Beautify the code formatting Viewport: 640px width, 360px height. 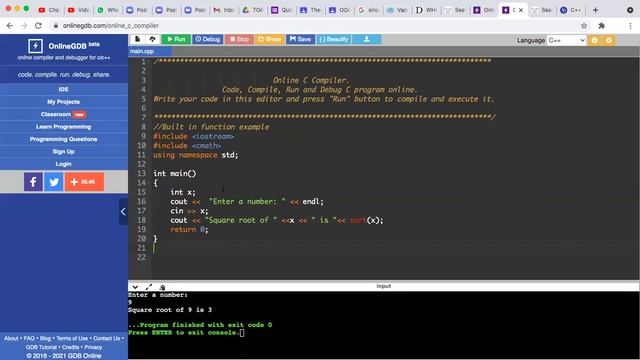(334, 39)
